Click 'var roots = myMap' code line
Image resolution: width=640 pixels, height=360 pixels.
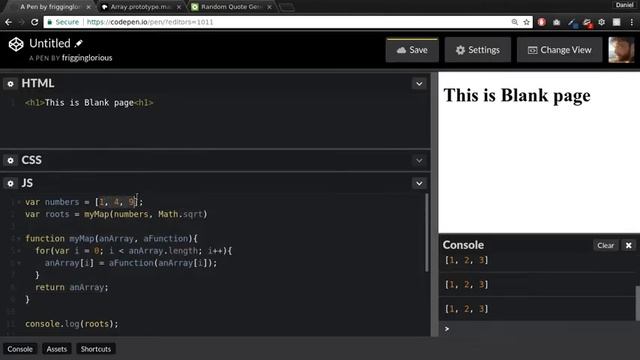click(x=116, y=214)
